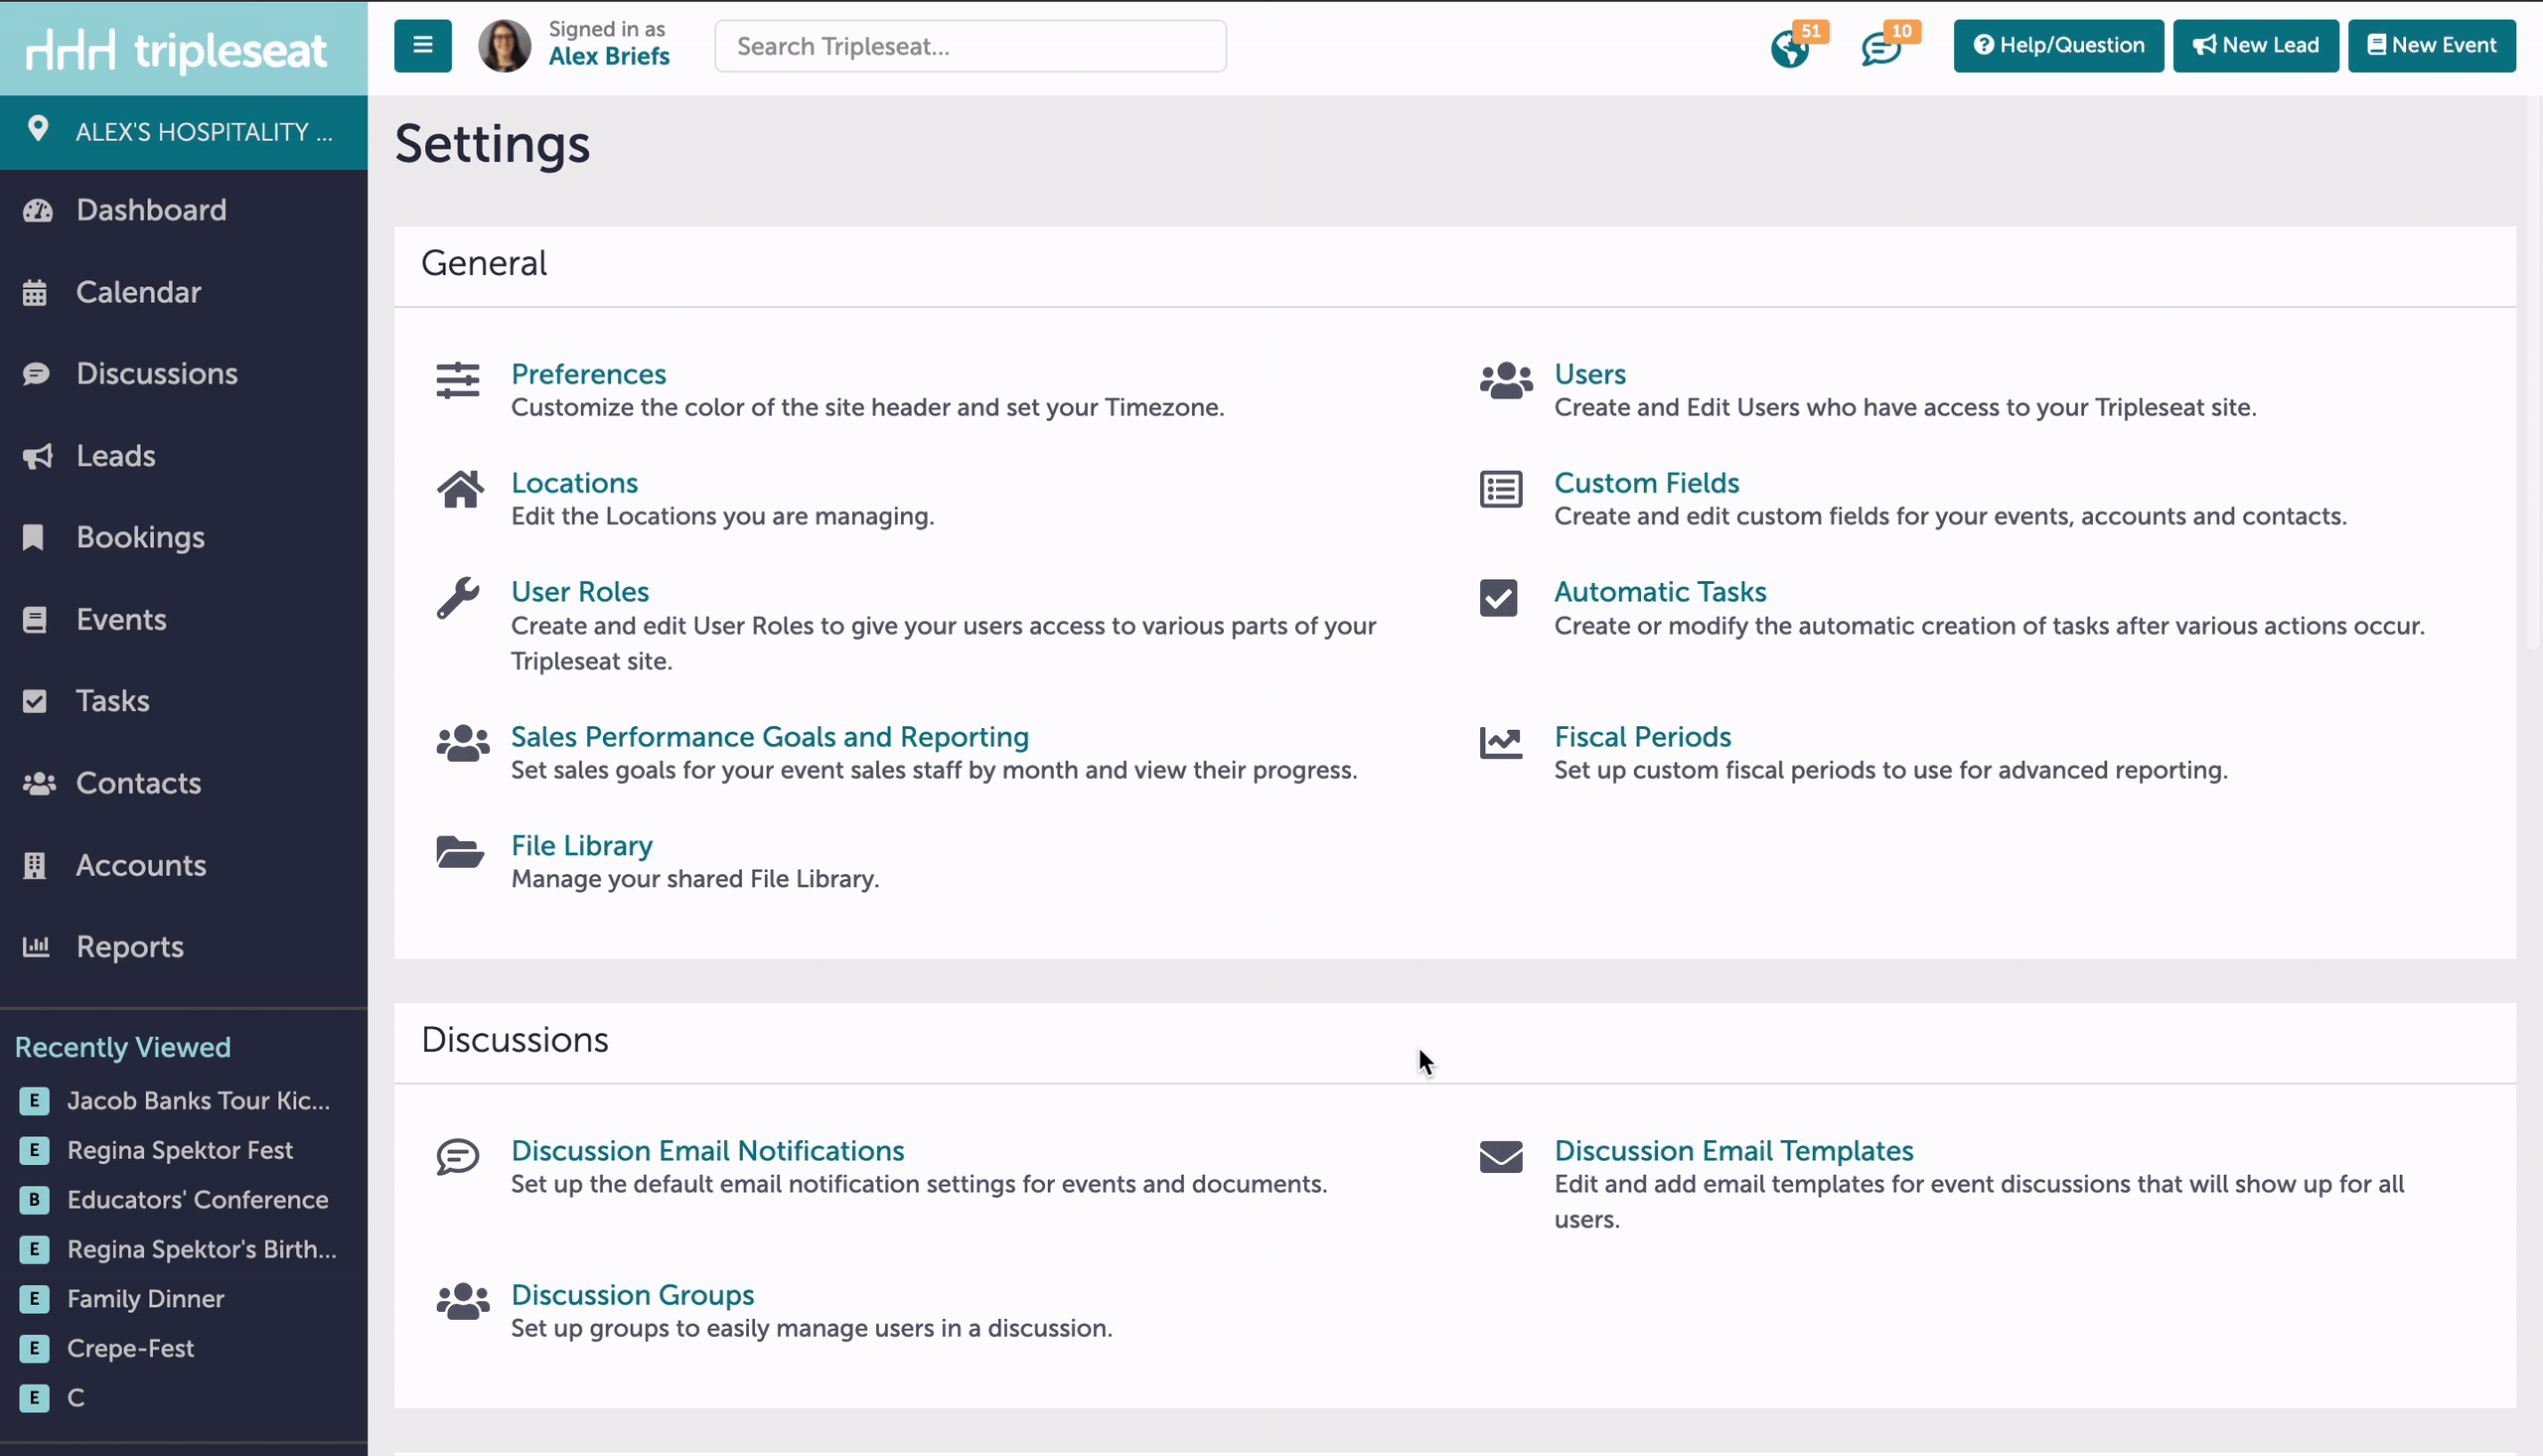The height and width of the screenshot is (1456, 2543).
Task: Open the Custom Fields link
Action: (1647, 483)
